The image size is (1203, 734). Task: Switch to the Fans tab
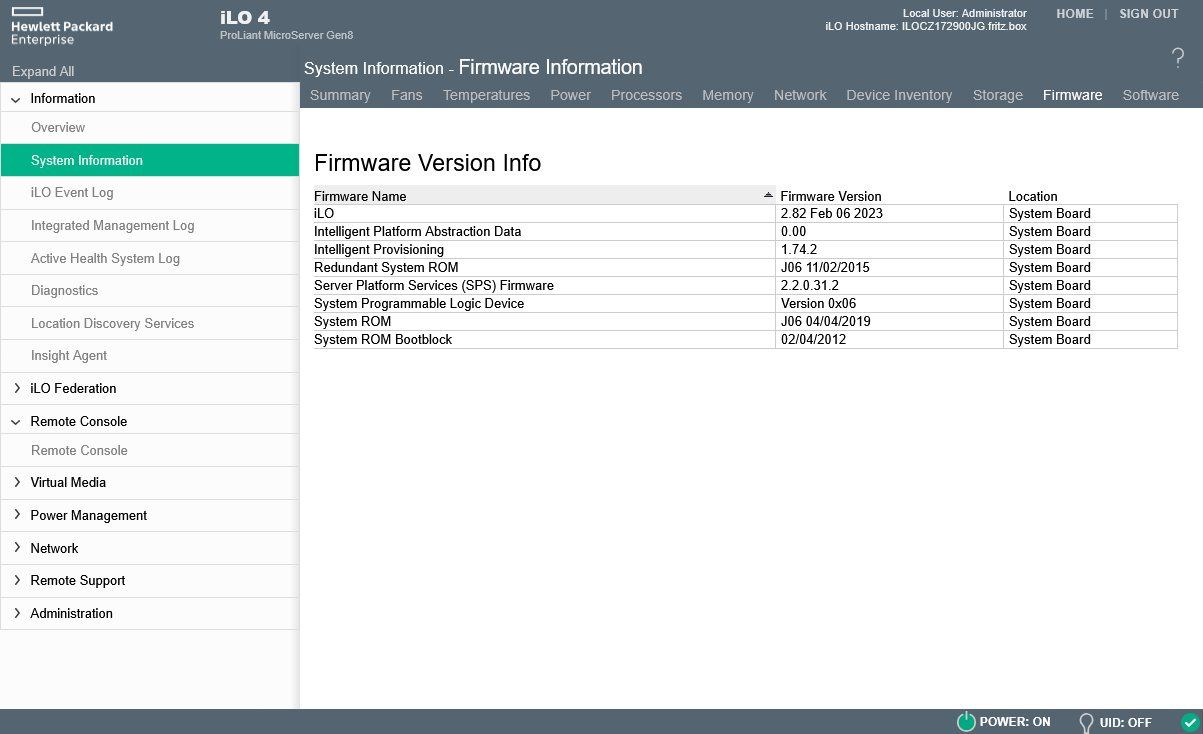coord(406,95)
